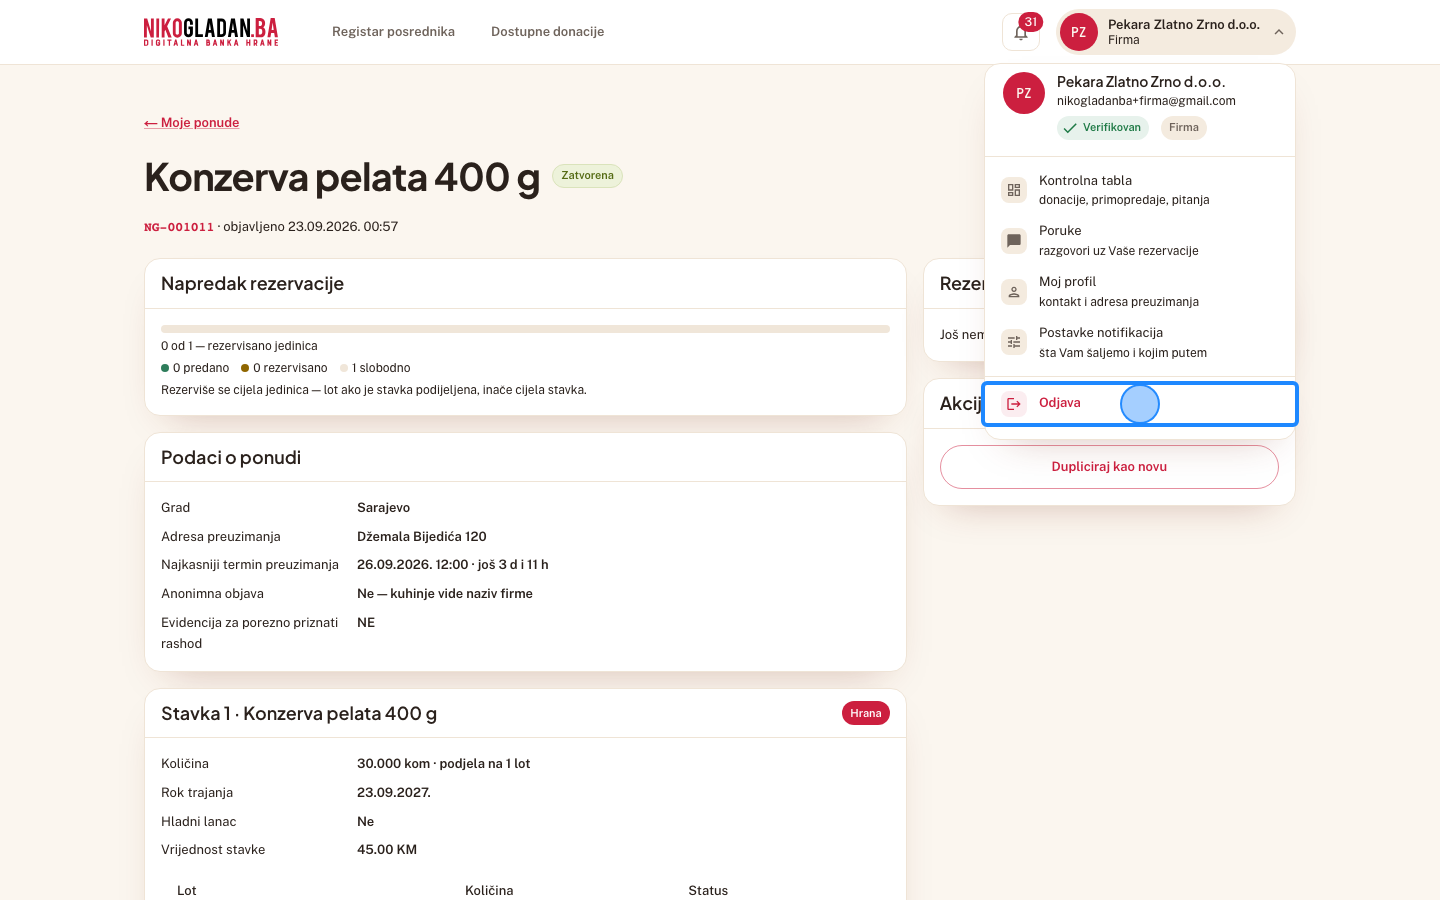
Task: Click the 0 od 1 — rezervisano jedinica text
Action: click(x=239, y=346)
